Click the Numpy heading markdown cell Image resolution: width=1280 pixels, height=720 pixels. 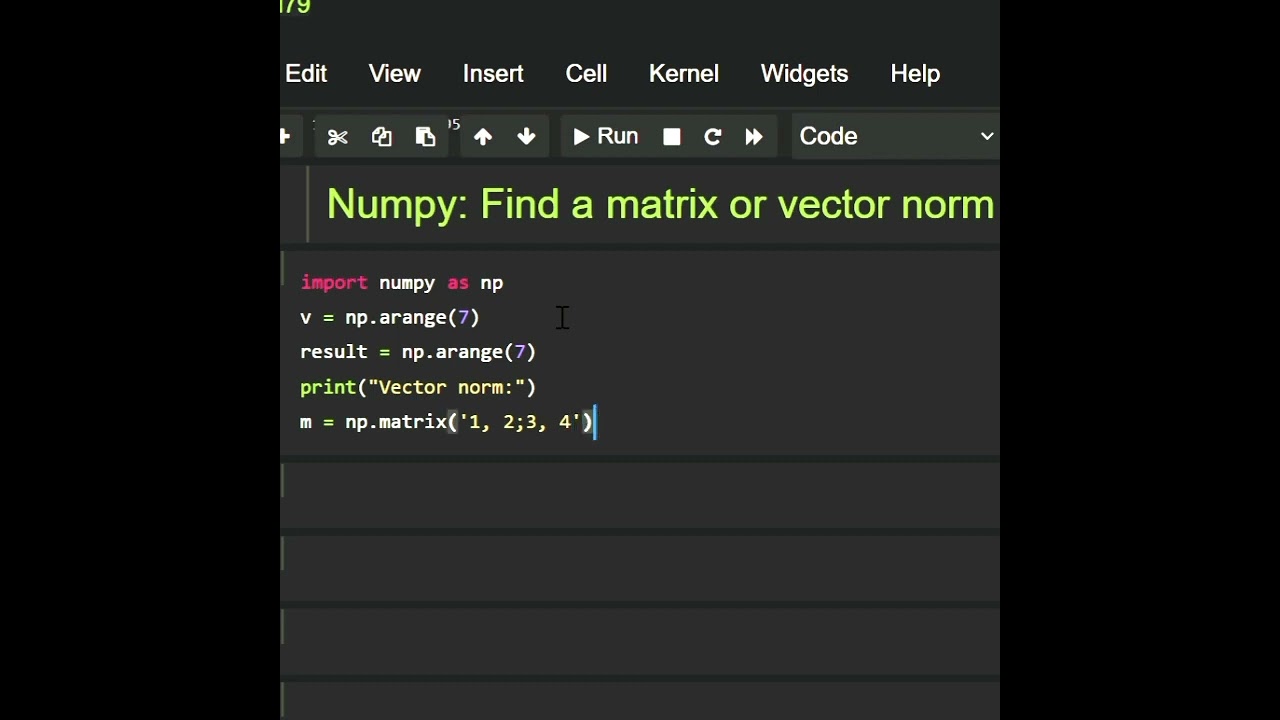pyautogui.click(x=660, y=205)
